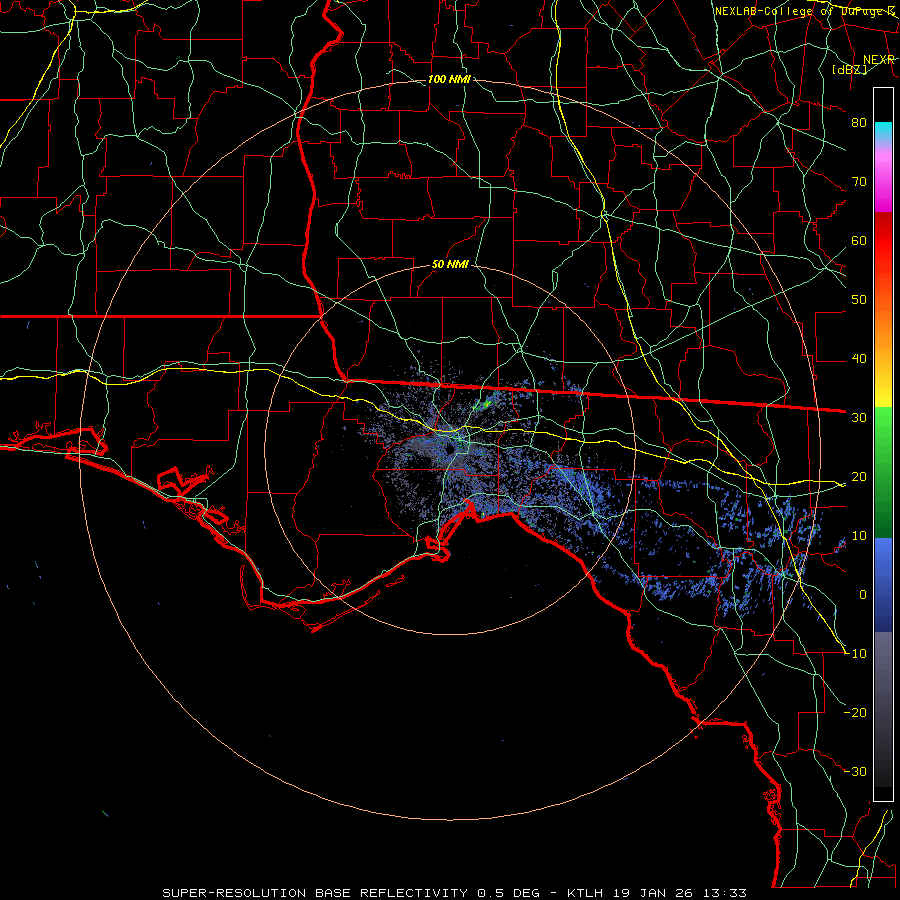The width and height of the screenshot is (900, 900).
Task: Click the "50 NMI" range ring label
Action: pyautogui.click(x=450, y=265)
